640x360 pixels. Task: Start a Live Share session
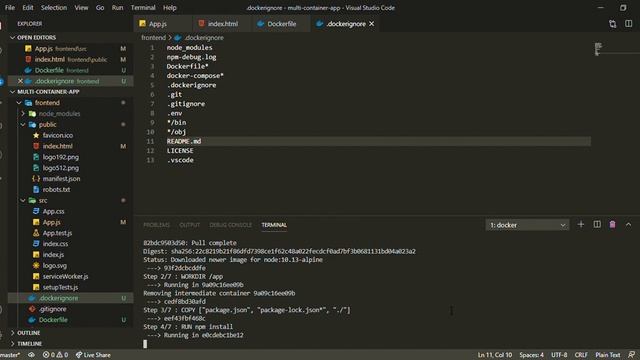93,355
